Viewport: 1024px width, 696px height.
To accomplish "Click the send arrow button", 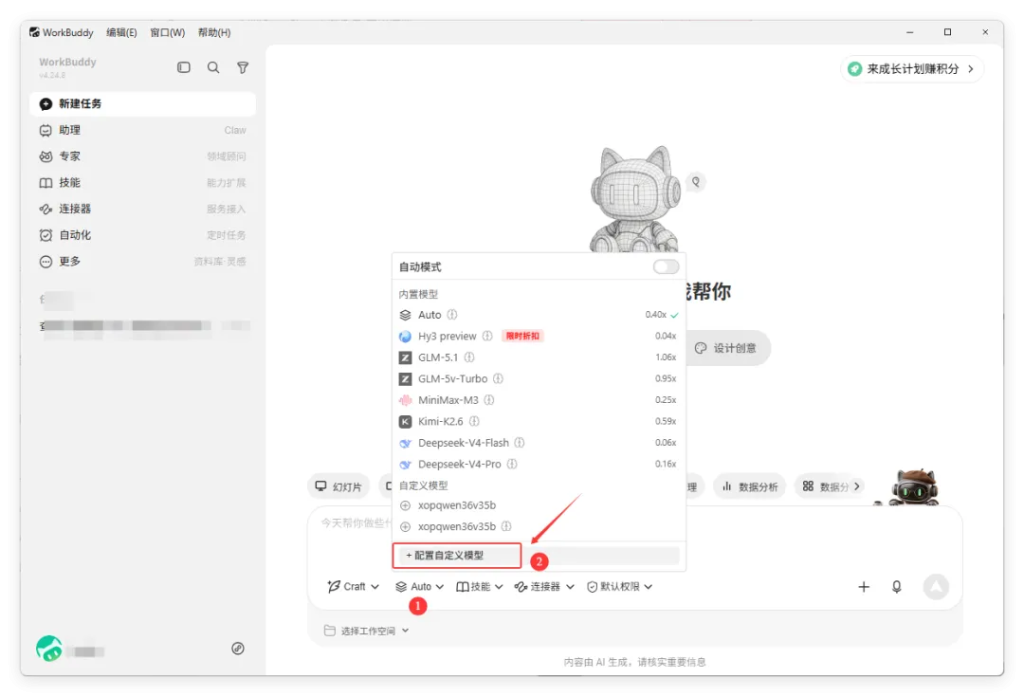I will click(936, 586).
